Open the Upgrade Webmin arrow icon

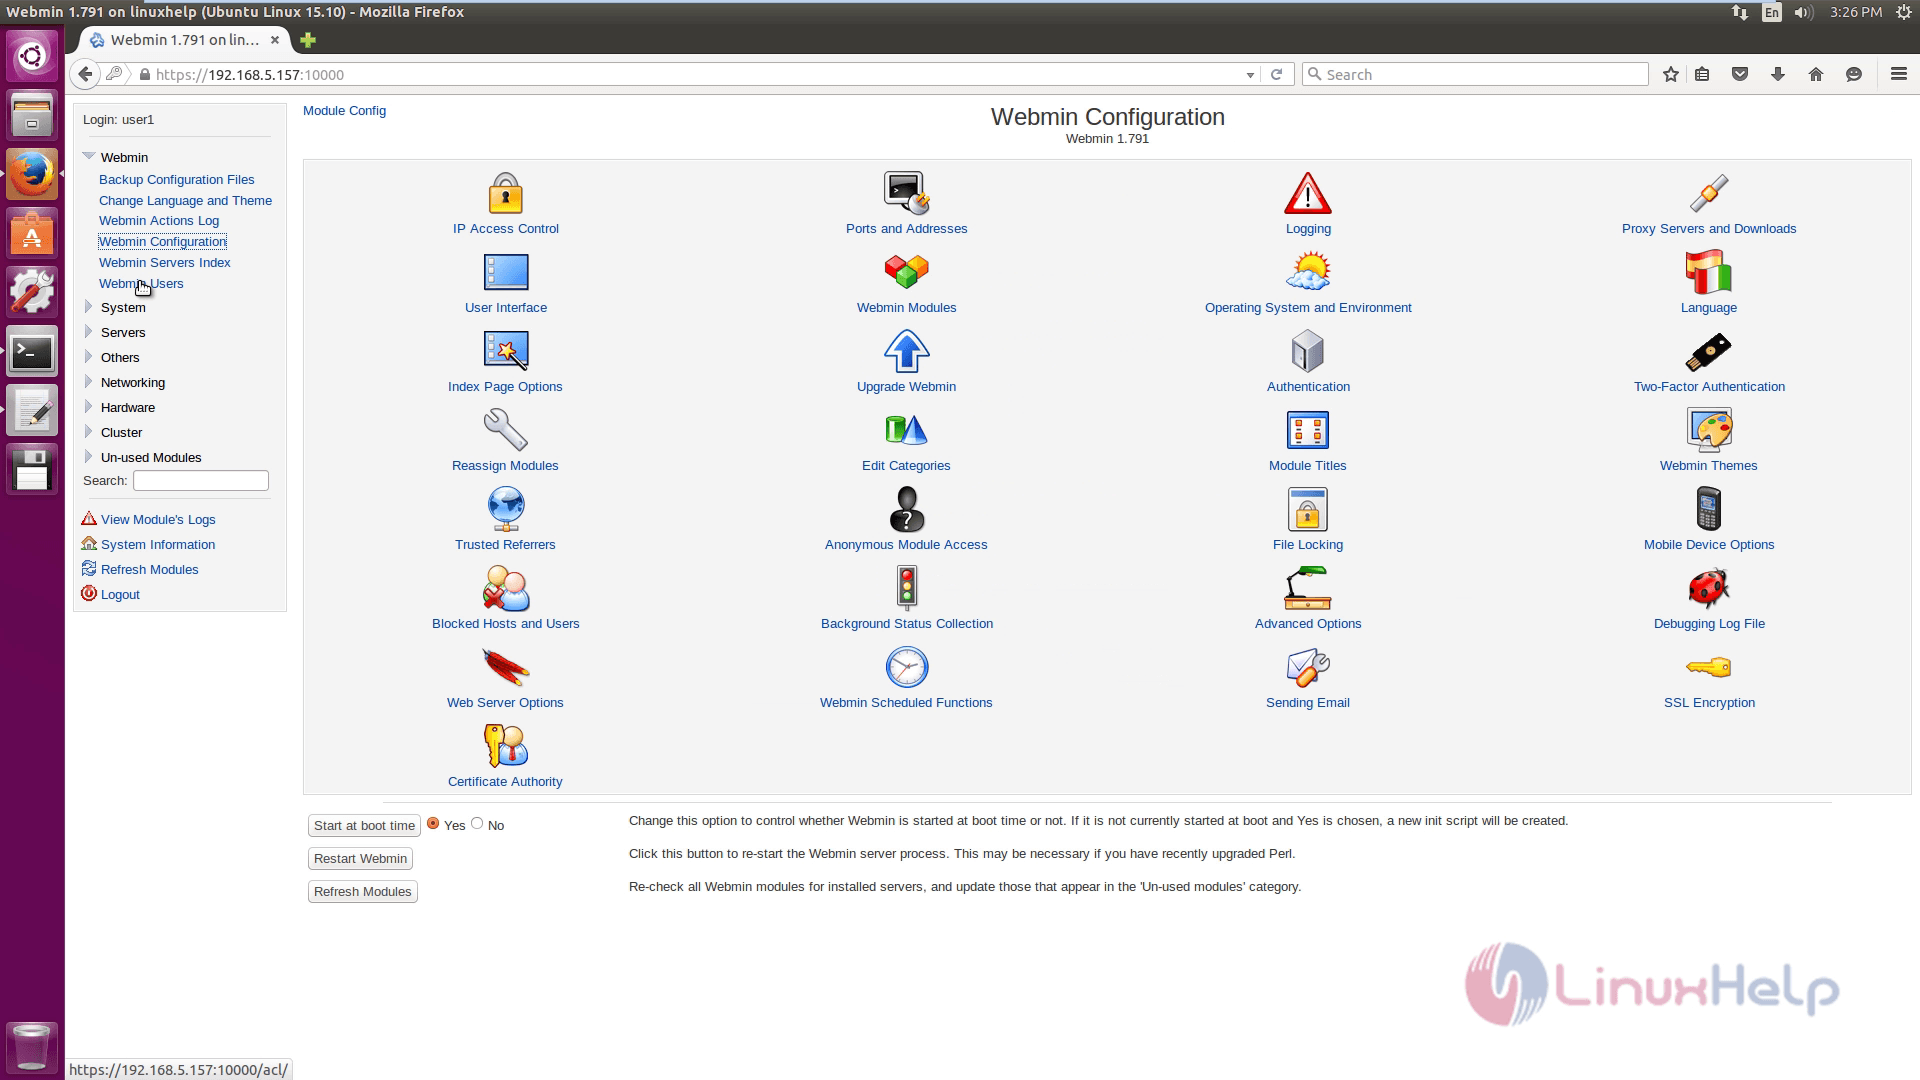tap(906, 351)
